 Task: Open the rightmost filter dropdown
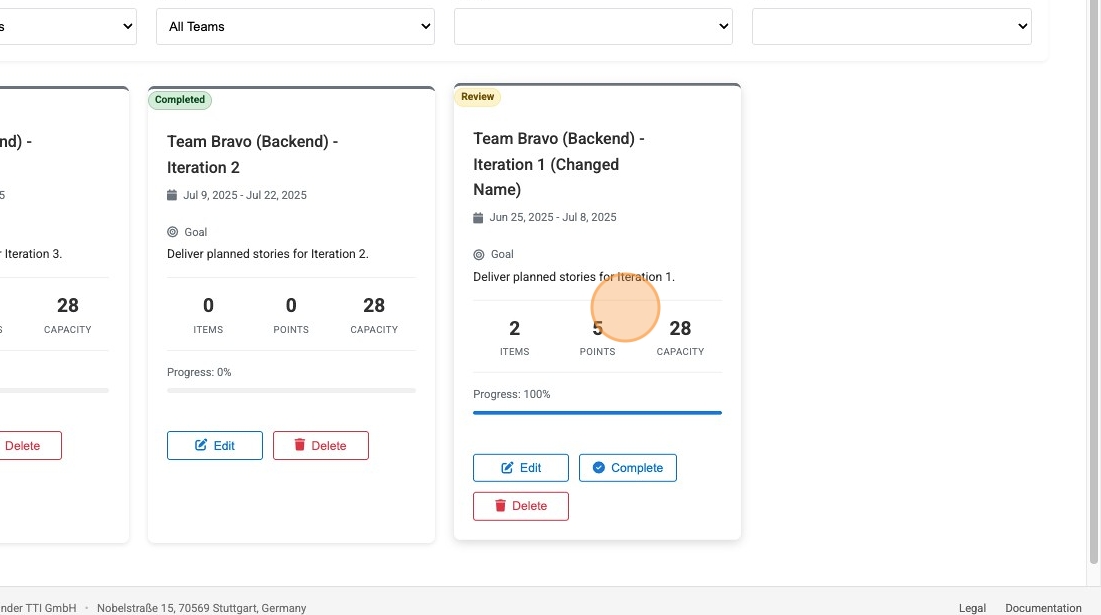click(x=890, y=26)
